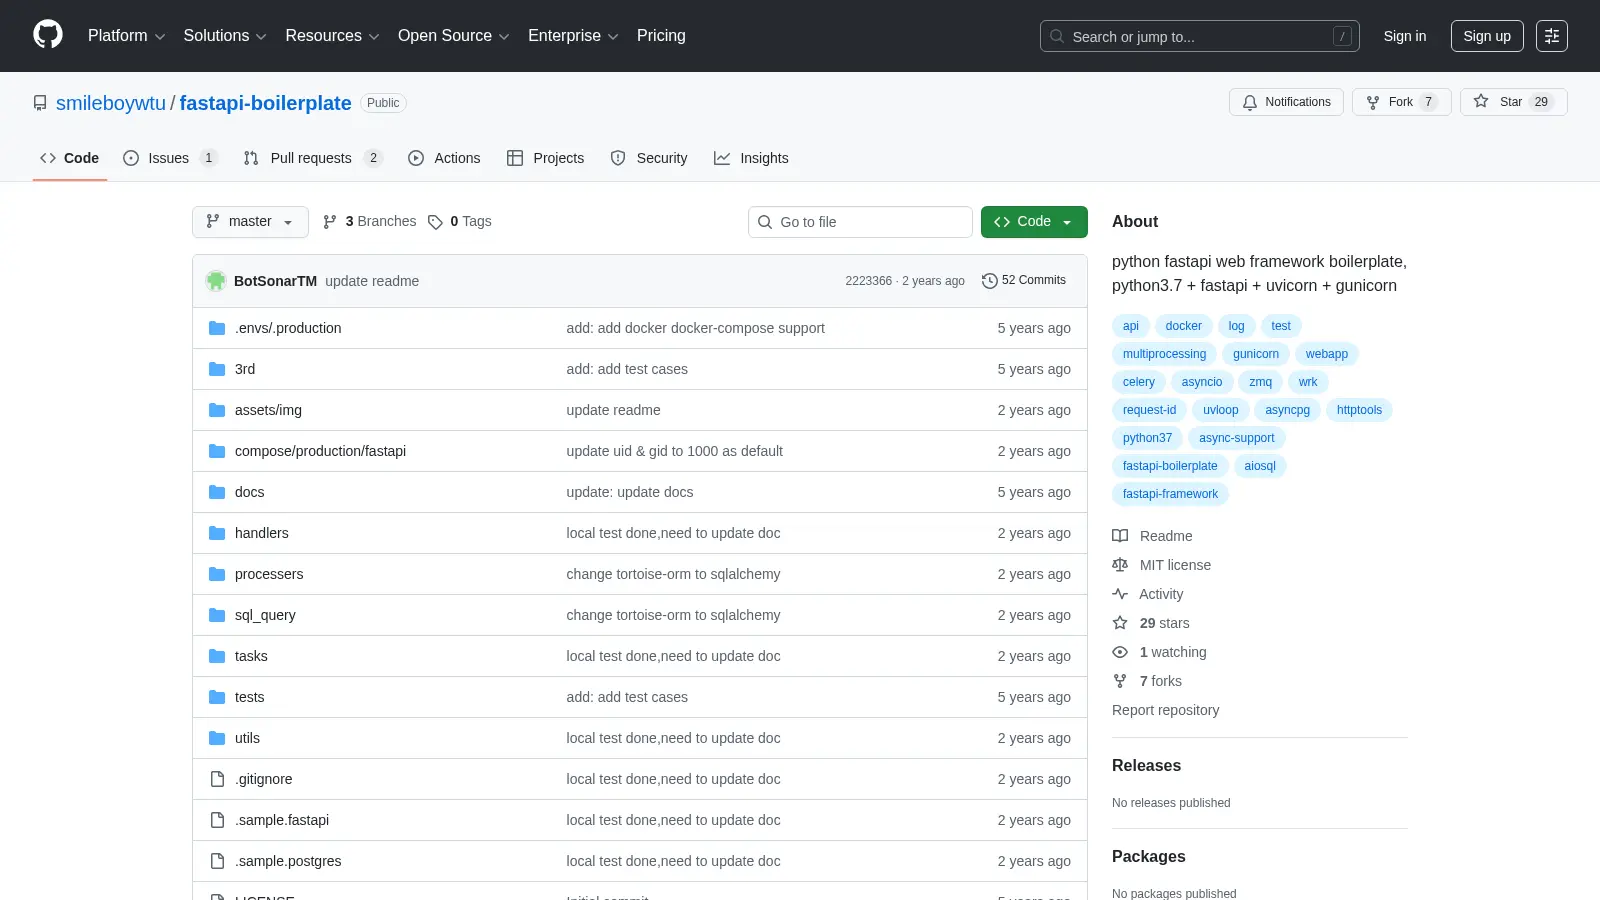
Task: Open the Actions tab
Action: pyautogui.click(x=444, y=158)
